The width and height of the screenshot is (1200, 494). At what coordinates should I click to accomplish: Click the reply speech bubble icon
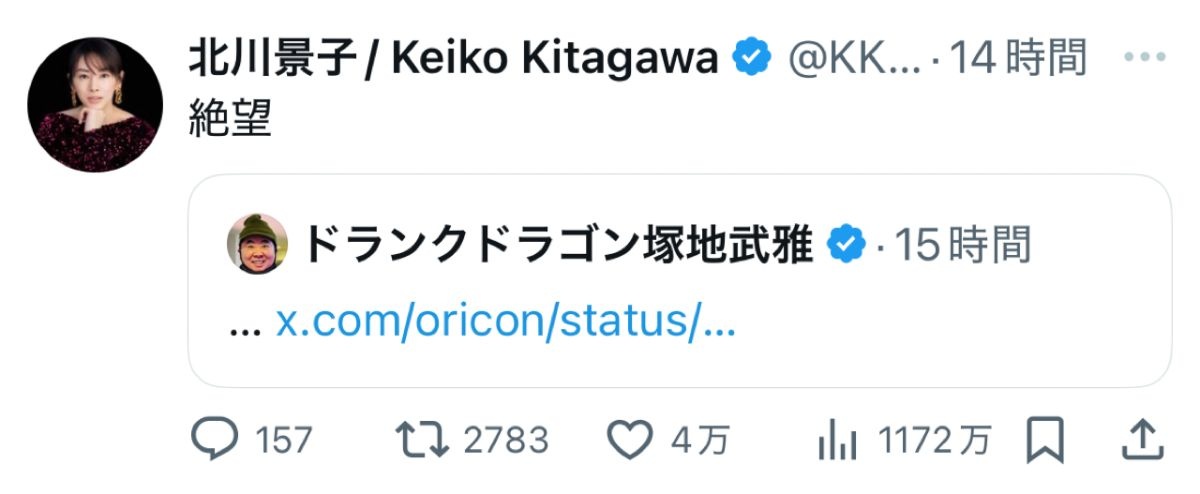point(213,439)
